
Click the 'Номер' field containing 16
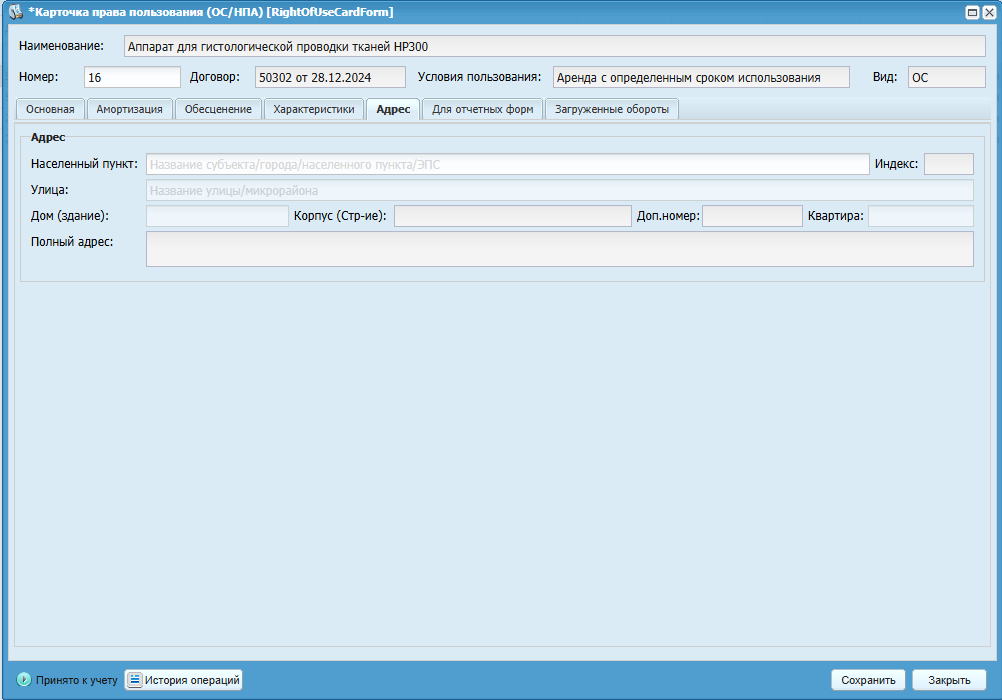point(132,77)
